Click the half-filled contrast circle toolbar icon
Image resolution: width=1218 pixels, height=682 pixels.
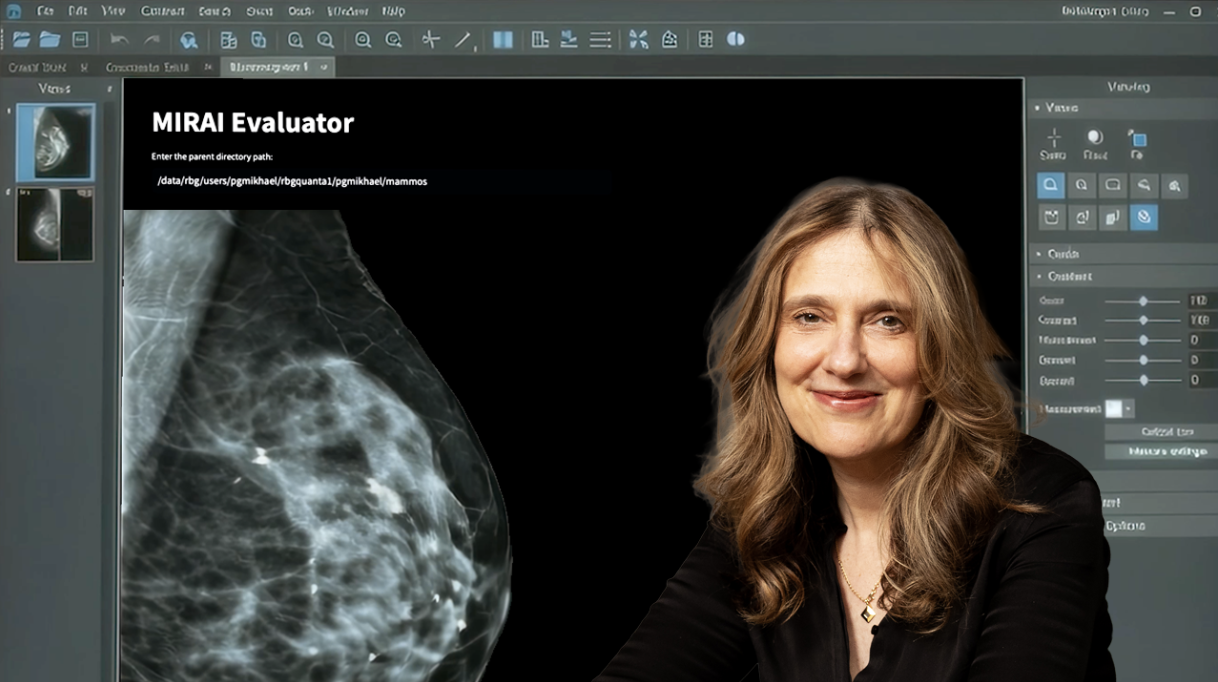tap(735, 39)
